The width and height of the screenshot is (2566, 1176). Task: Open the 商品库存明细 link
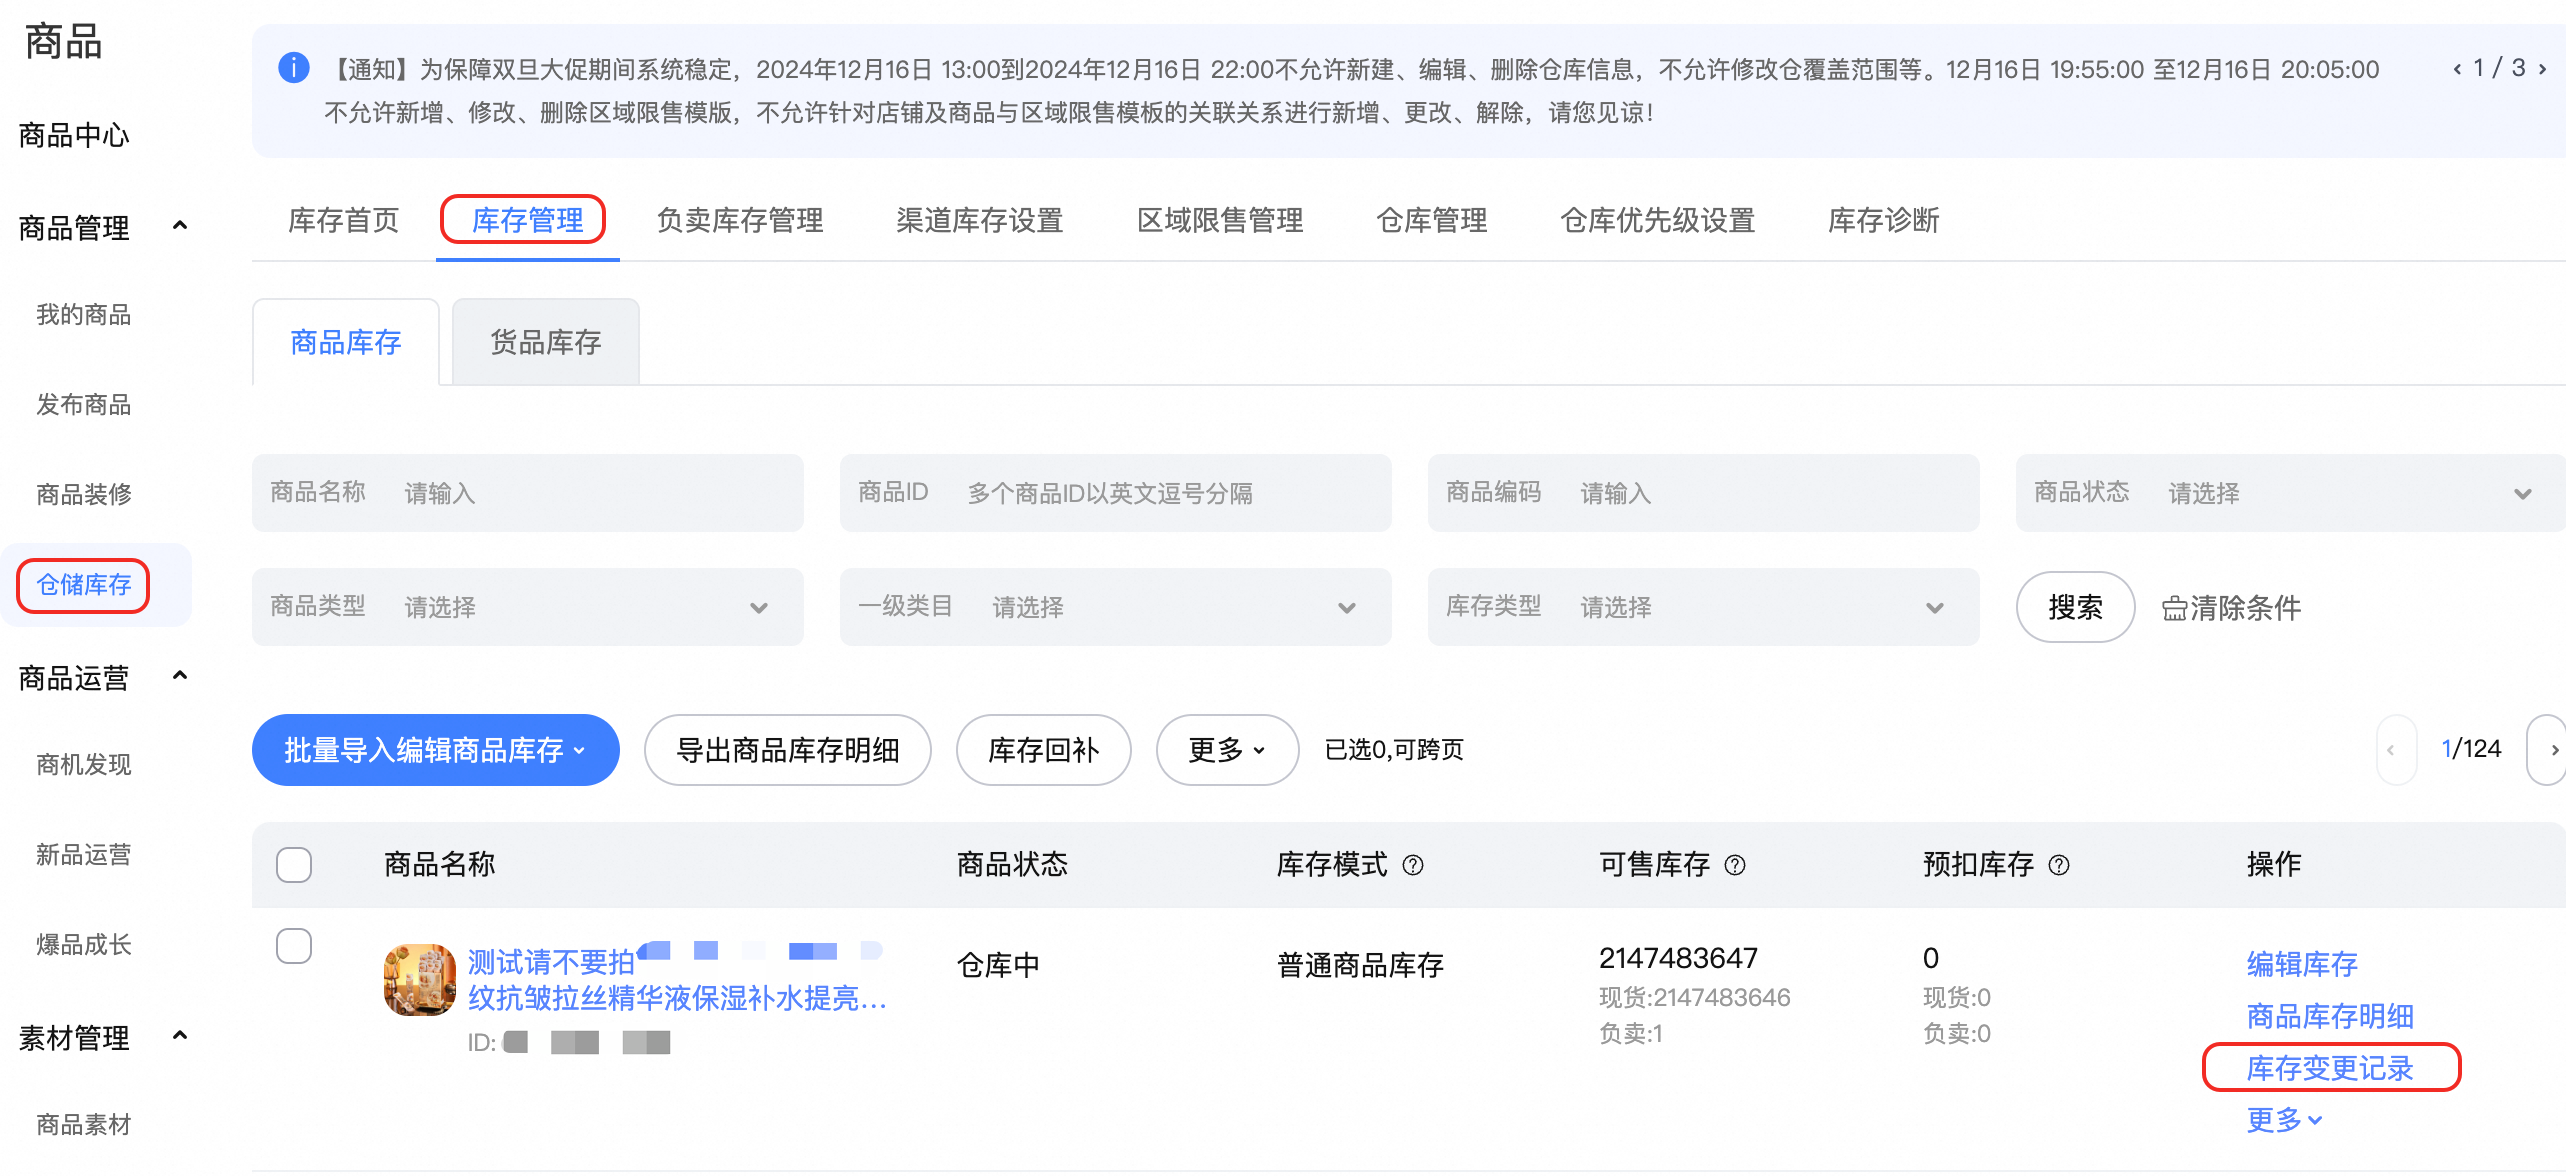pyautogui.click(x=2330, y=1016)
